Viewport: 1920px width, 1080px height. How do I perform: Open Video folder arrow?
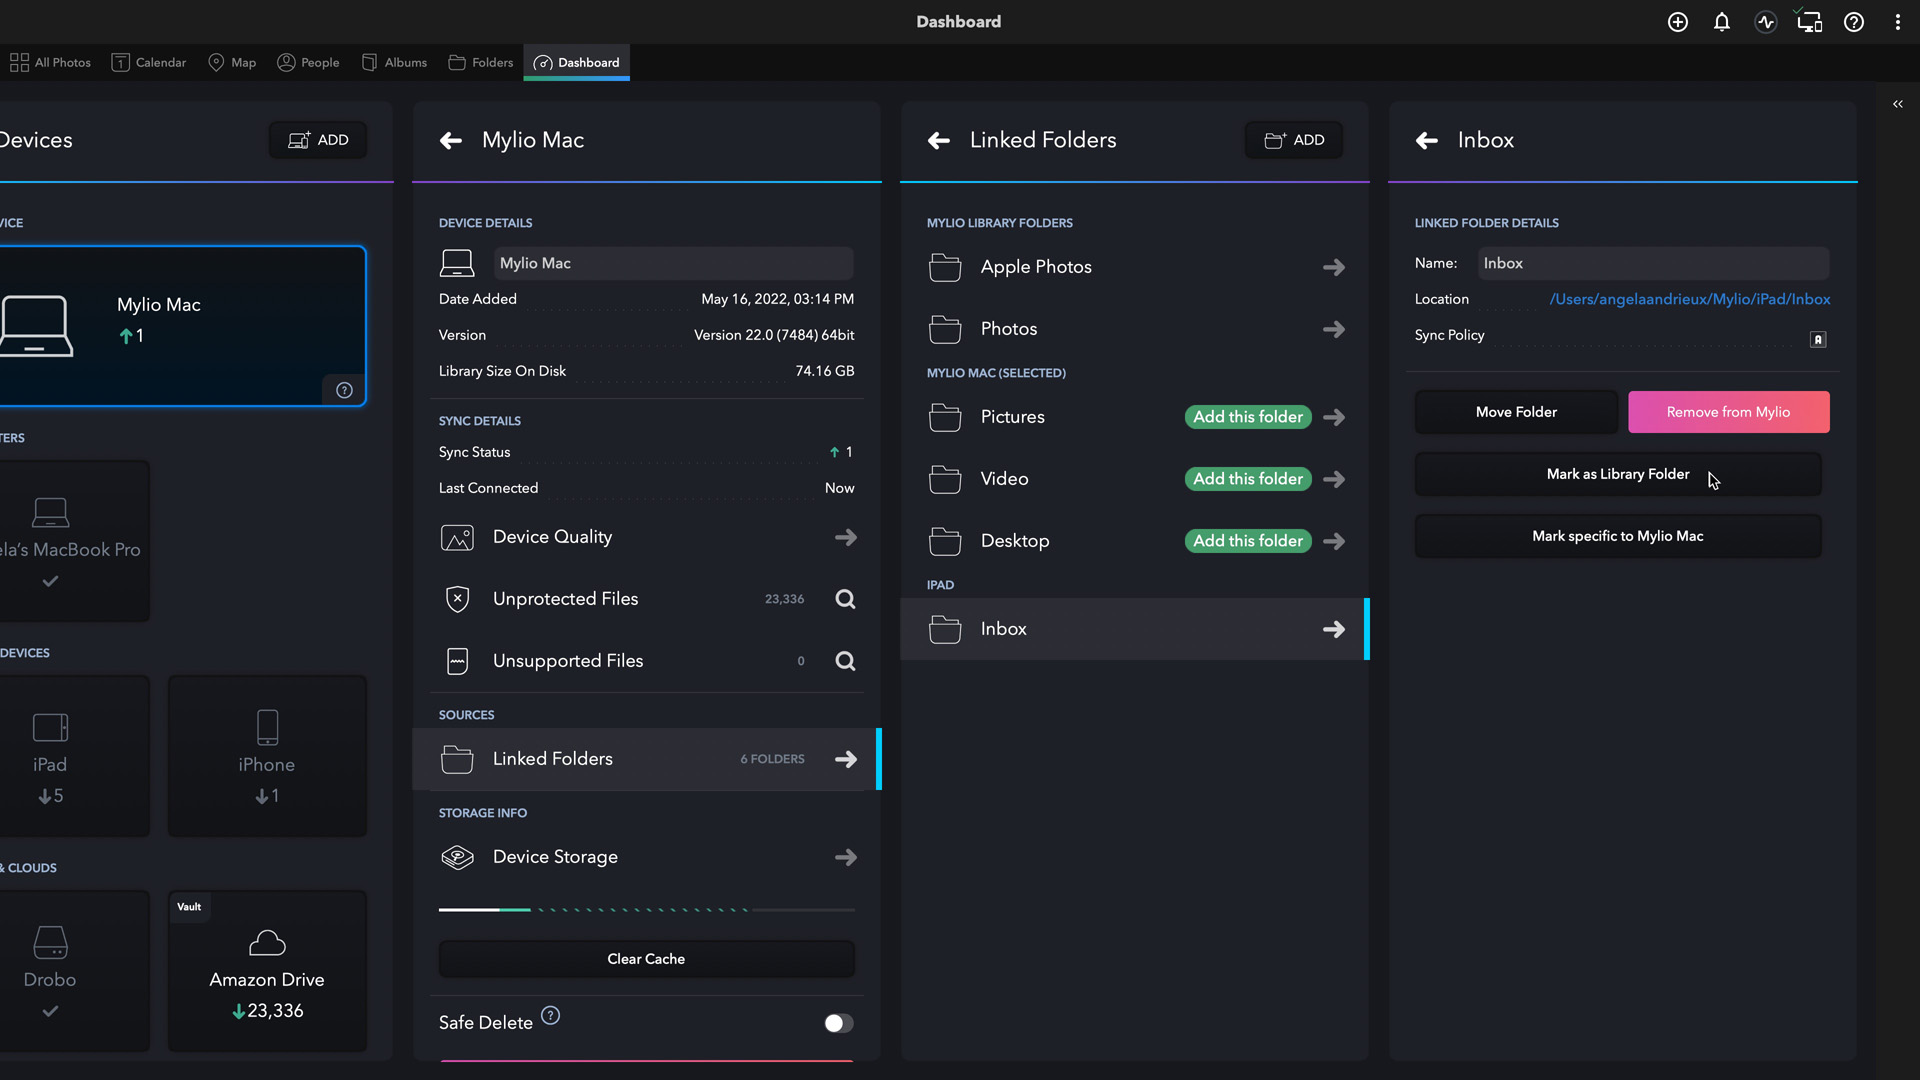[1334, 480]
